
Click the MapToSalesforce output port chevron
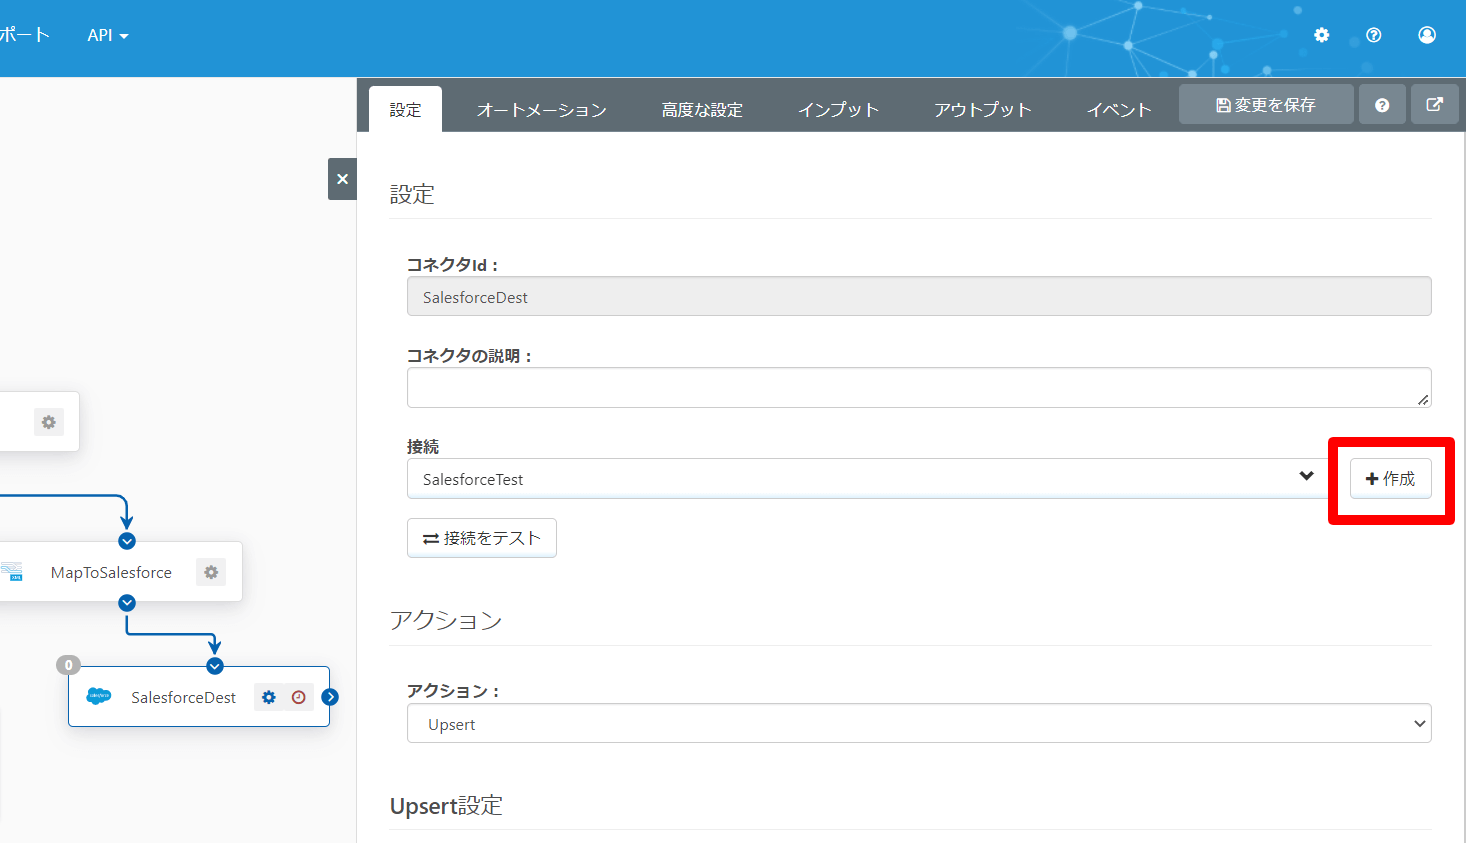pyautogui.click(x=127, y=603)
